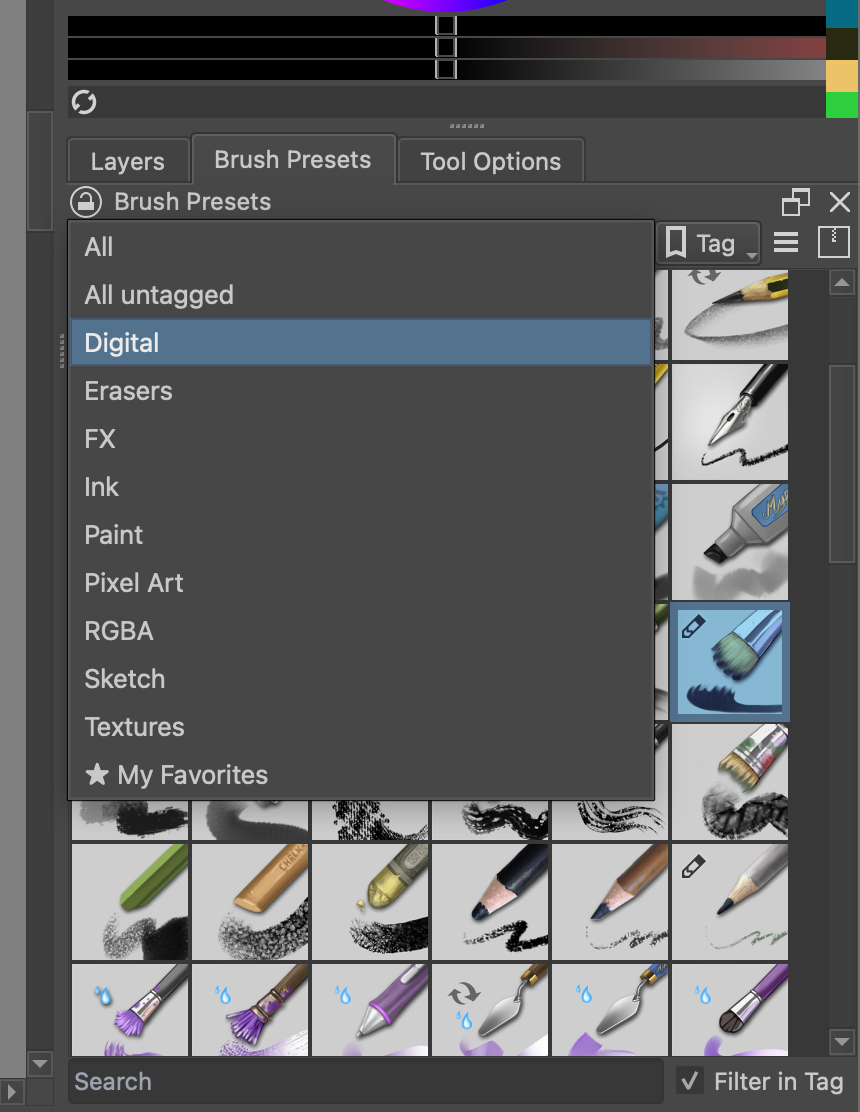Image resolution: width=860 pixels, height=1112 pixels.
Task: Select the purple fan wet brush preset
Action: click(x=130, y=1010)
